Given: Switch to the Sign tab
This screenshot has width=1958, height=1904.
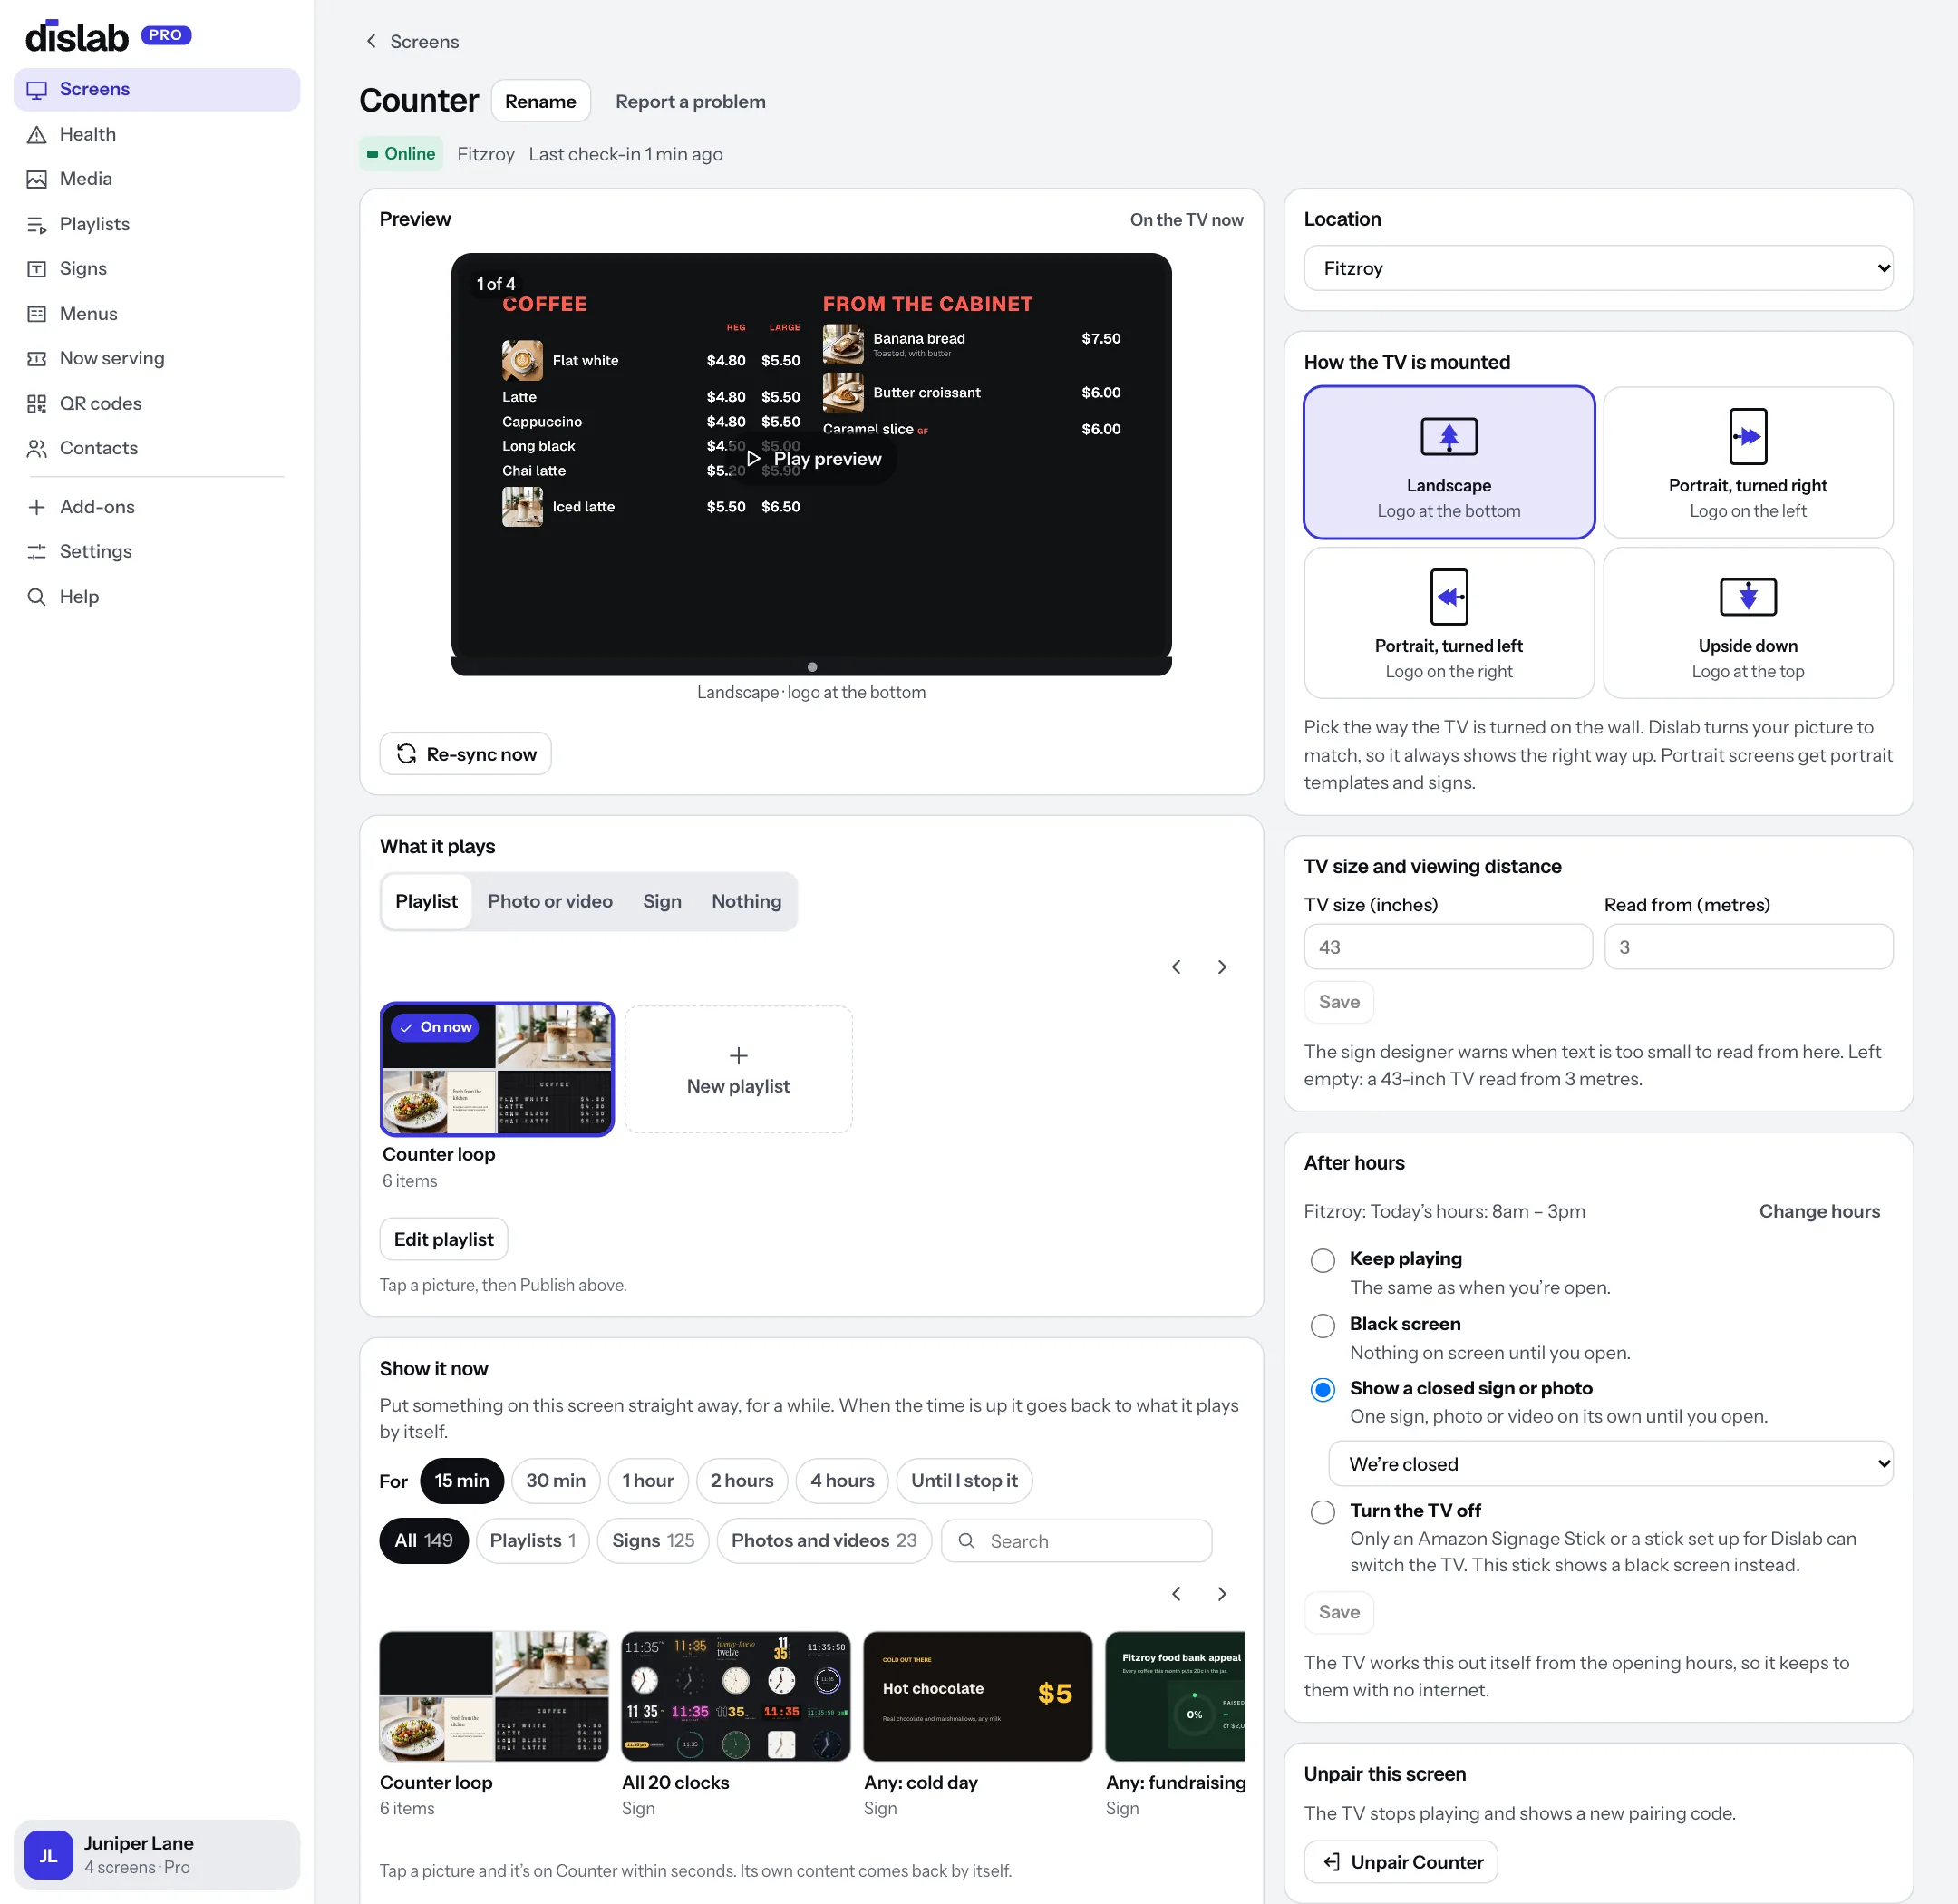Looking at the screenshot, I should point(662,901).
